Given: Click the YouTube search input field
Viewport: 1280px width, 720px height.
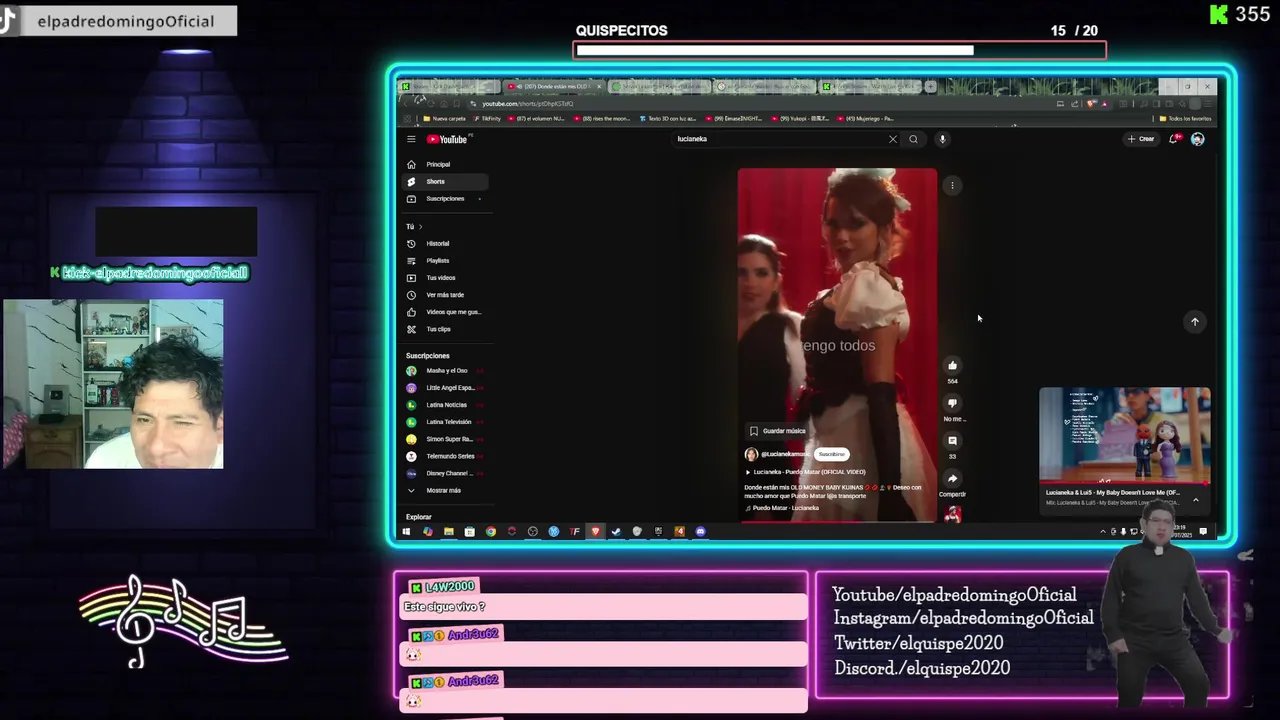Looking at the screenshot, I should click(x=780, y=139).
